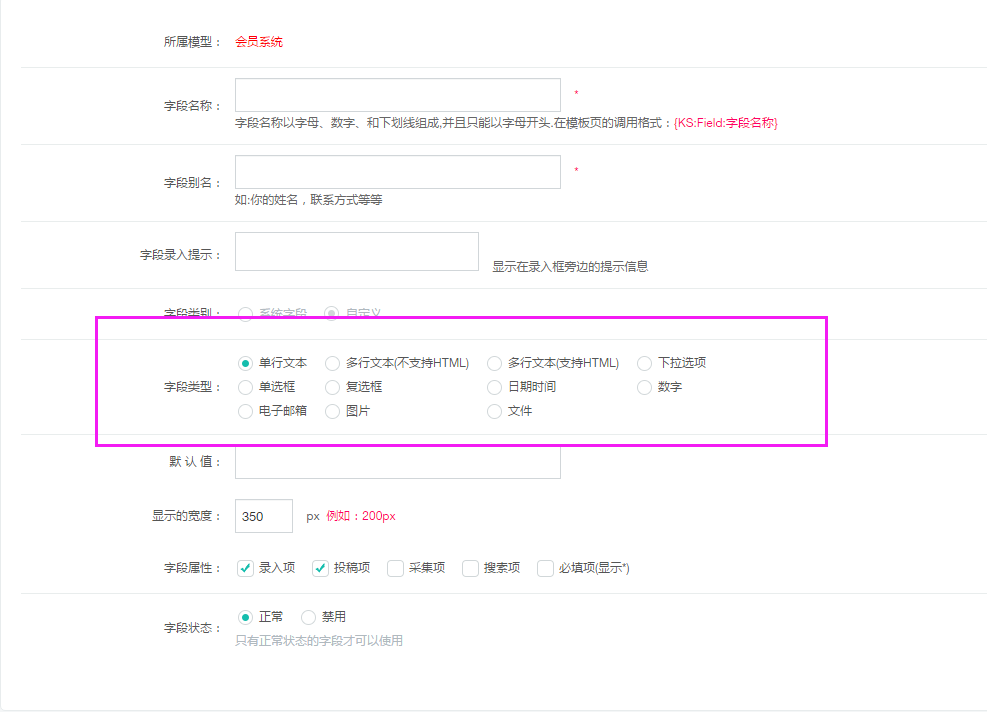The height and width of the screenshot is (712, 987).
Task: Choose 多行文本(不支持HTML) field type
Action: coord(333,363)
